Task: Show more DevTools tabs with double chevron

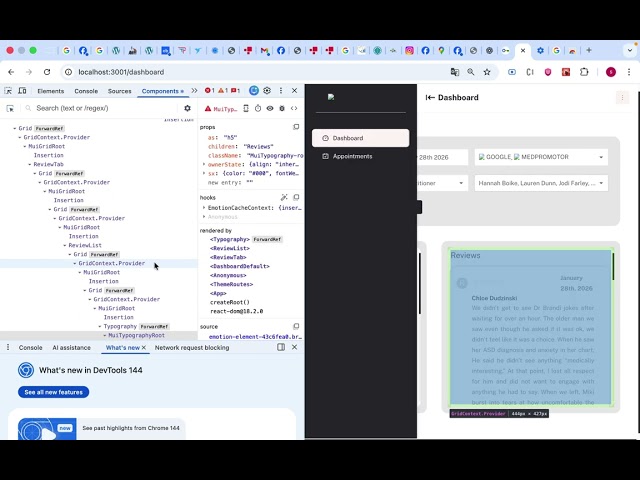Action: pyautogui.click(x=194, y=91)
